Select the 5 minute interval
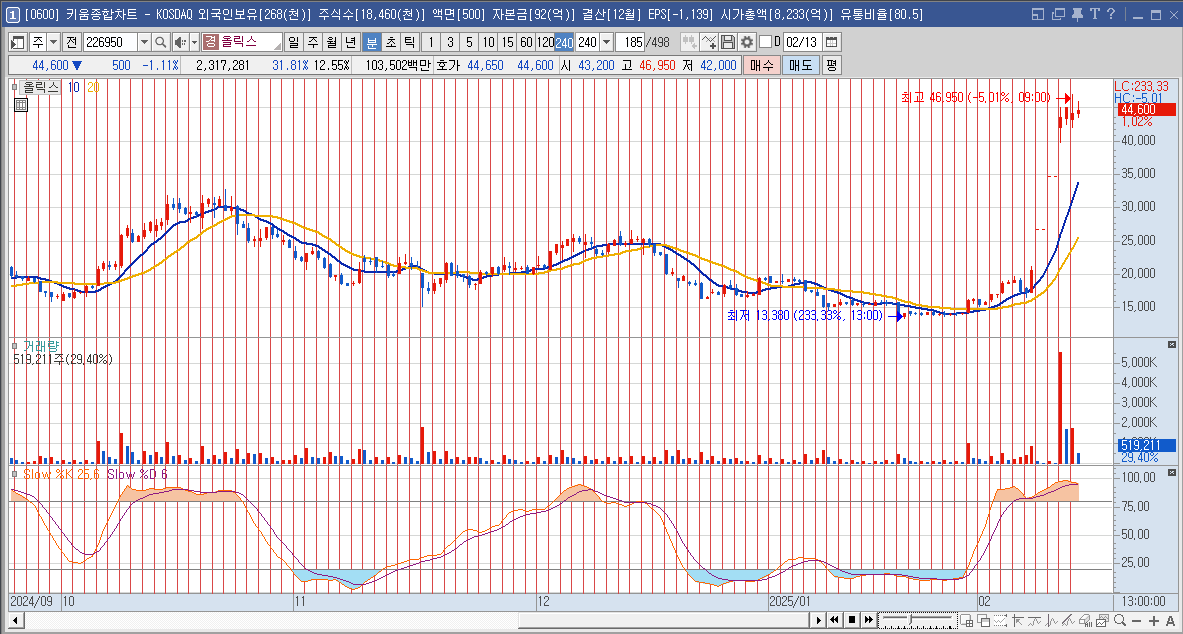Viewport: 1183px width, 634px height. pos(469,42)
